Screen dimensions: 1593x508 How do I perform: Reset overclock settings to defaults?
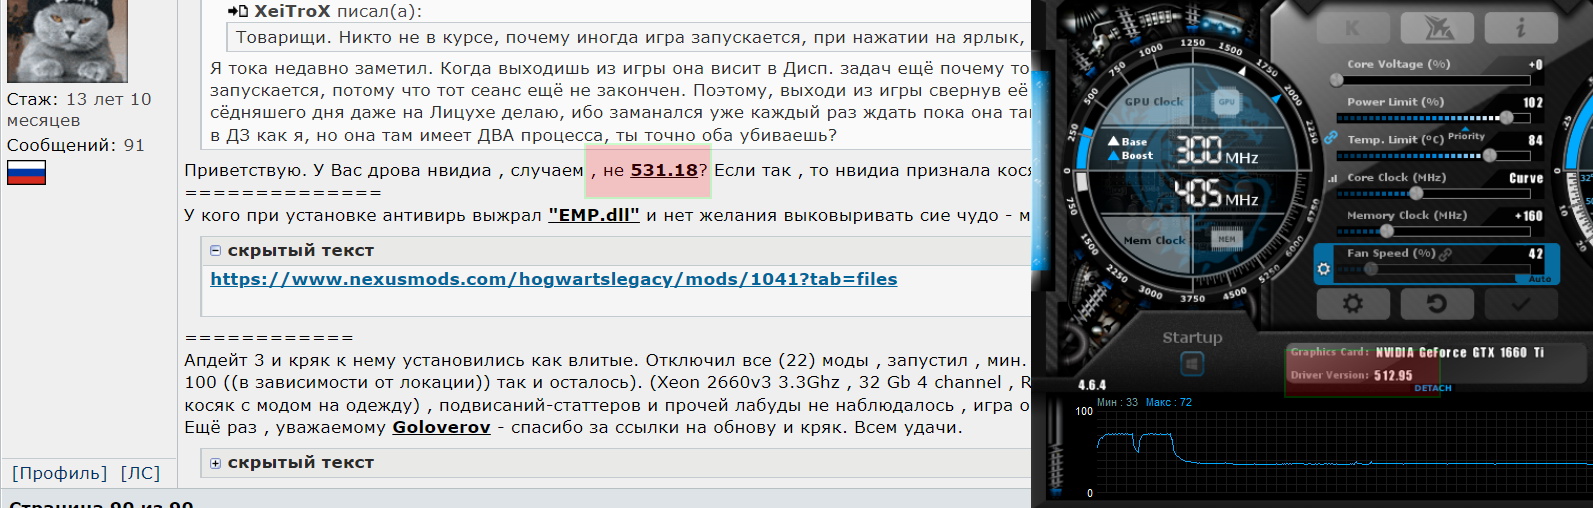coord(1436,303)
